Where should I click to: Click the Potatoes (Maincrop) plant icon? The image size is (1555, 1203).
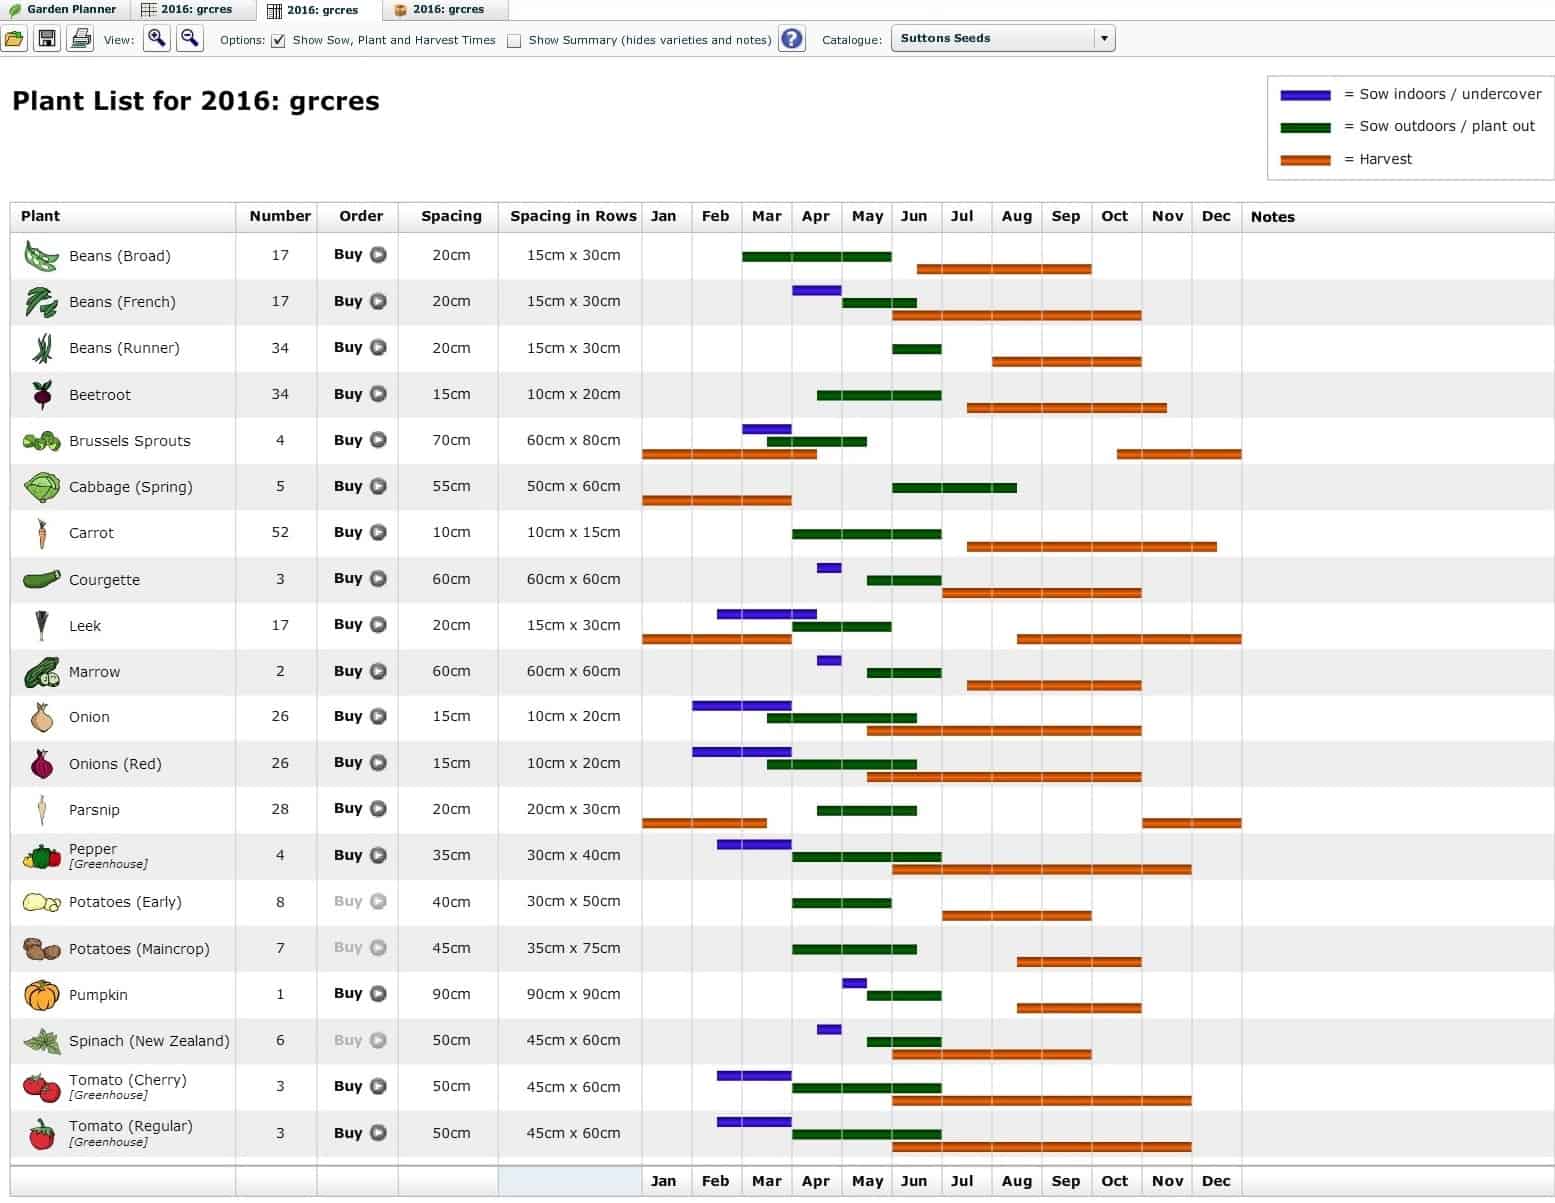[x=41, y=948]
